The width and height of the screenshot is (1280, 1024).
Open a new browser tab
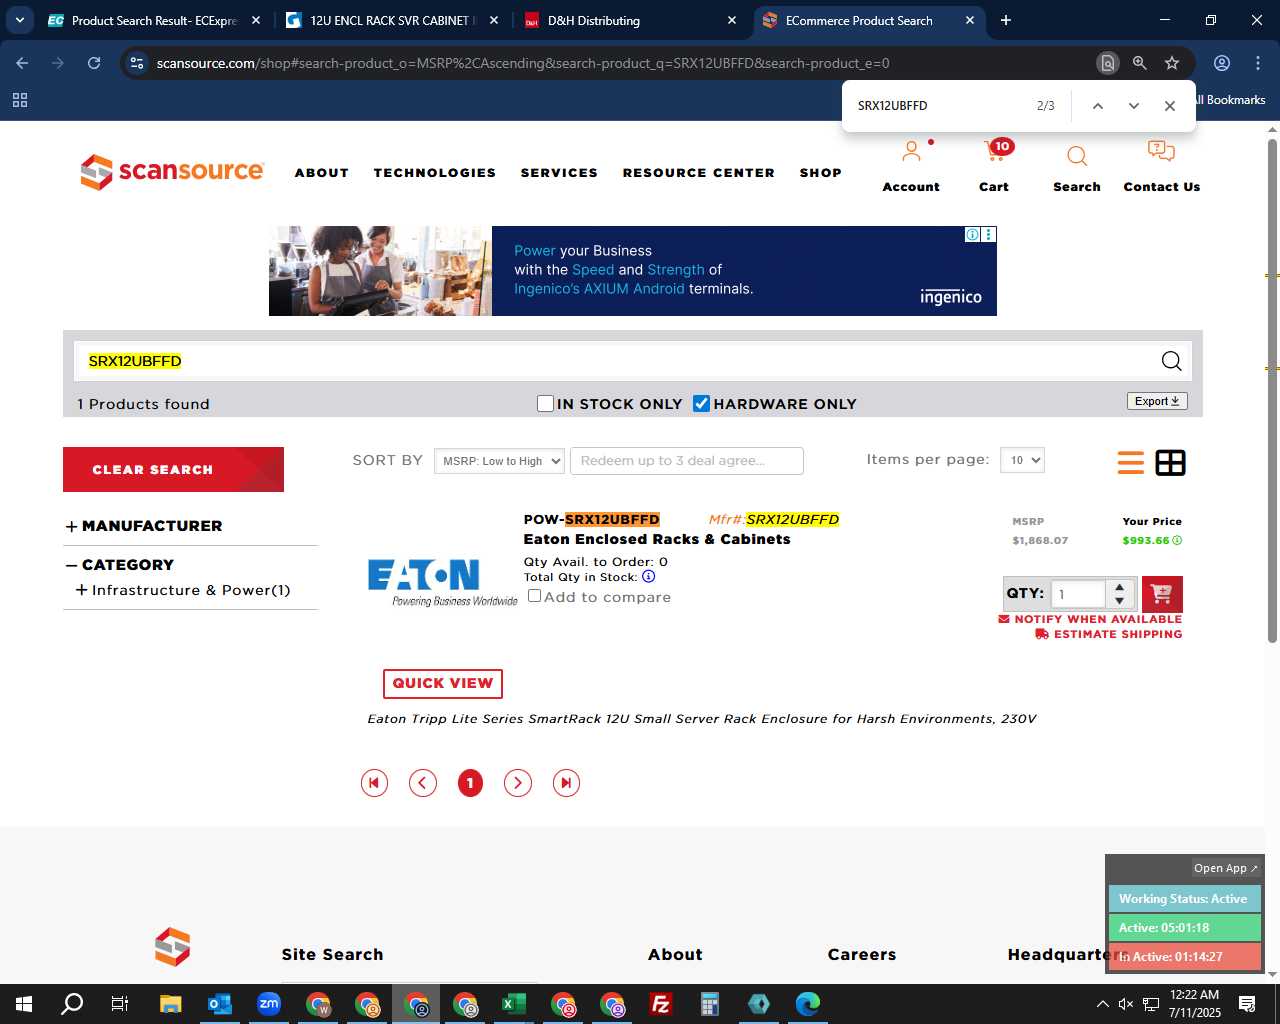pos(1006,20)
